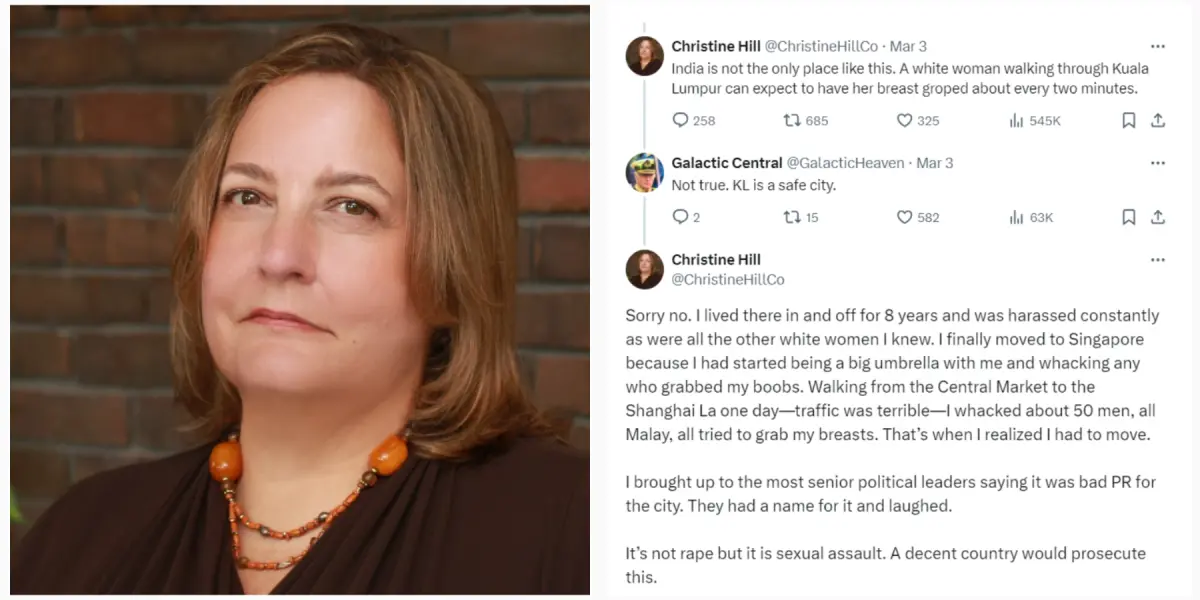View analytics of tweet with 545K views
This screenshot has height=600, width=1200.
(1016, 120)
